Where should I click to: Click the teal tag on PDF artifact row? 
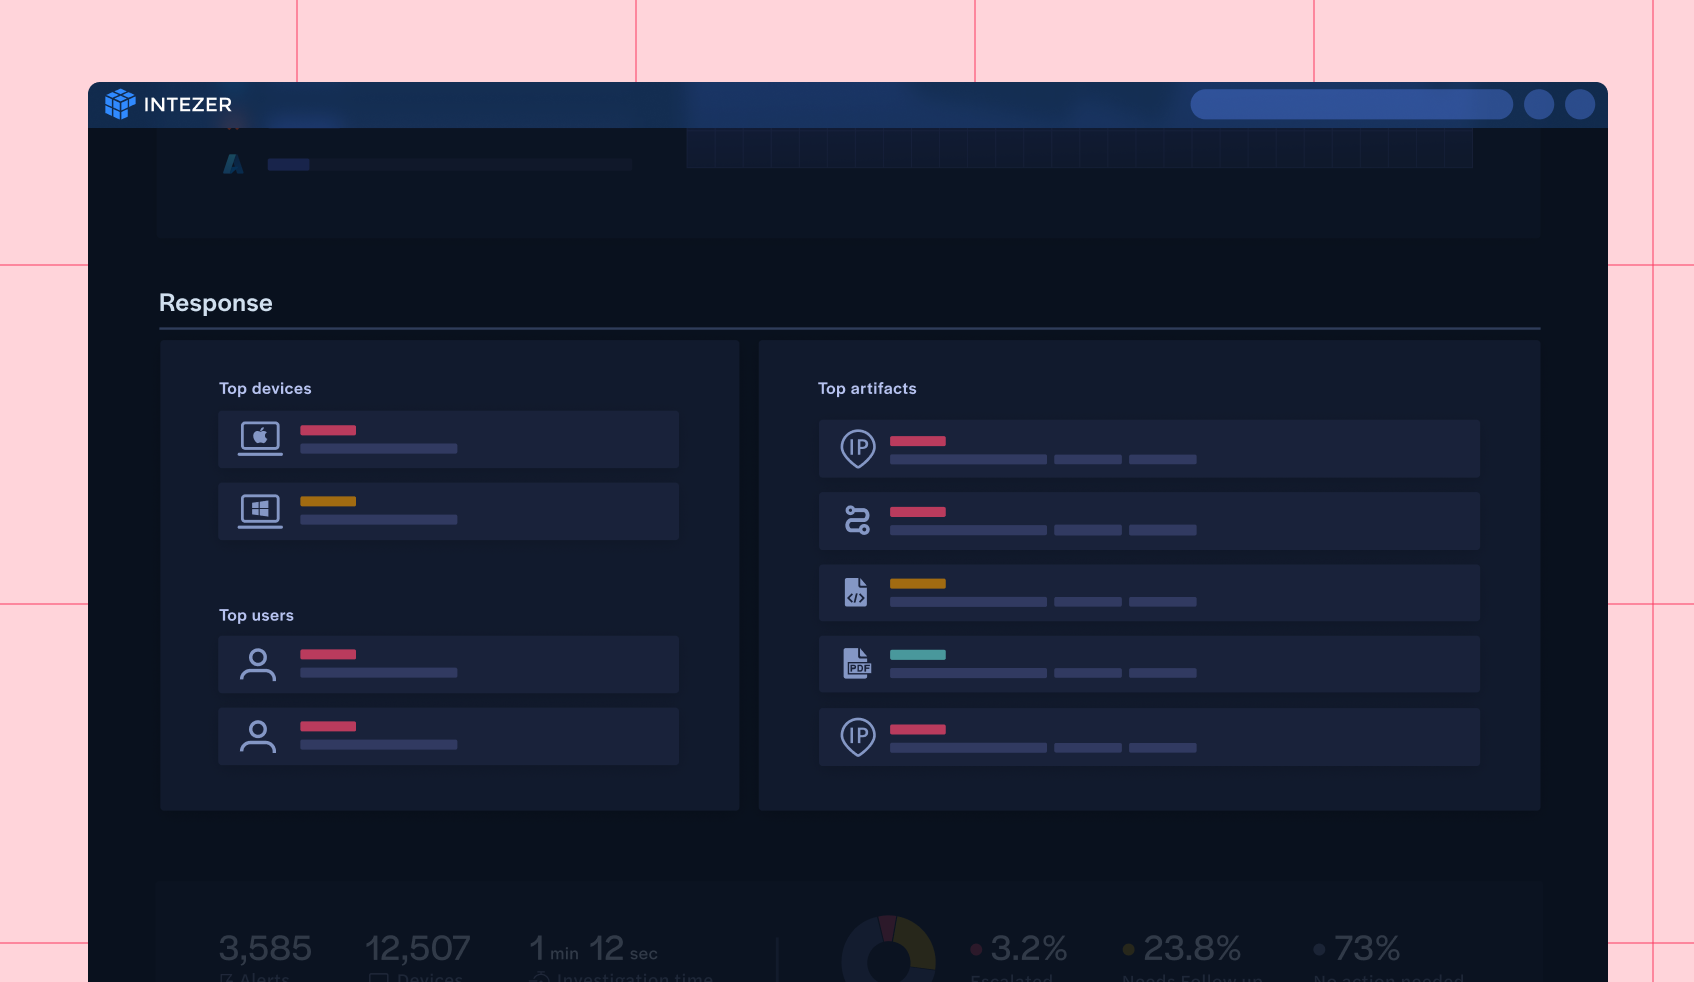point(917,655)
